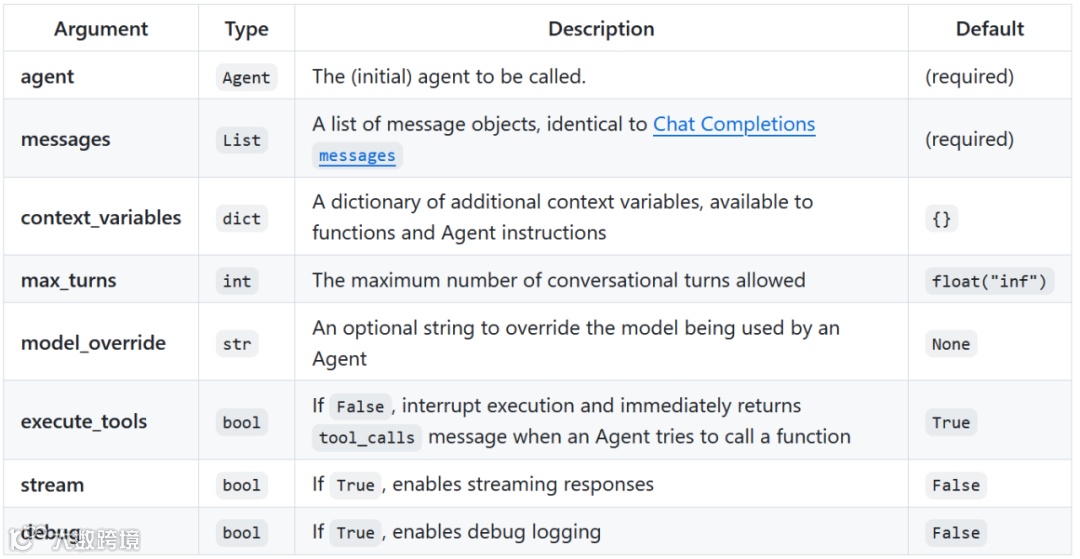The width and height of the screenshot is (1080, 559).
Task: Click the Type column header
Action: click(246, 29)
